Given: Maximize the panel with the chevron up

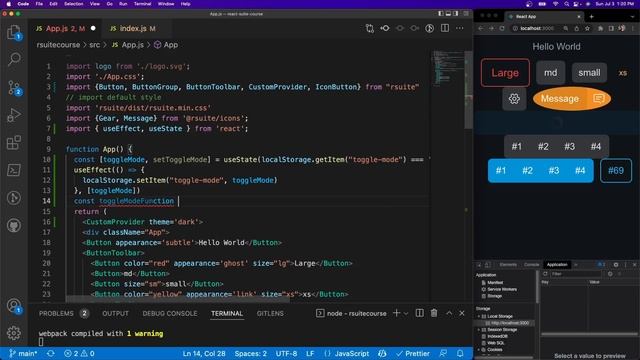Looking at the screenshot, I should 449,313.
